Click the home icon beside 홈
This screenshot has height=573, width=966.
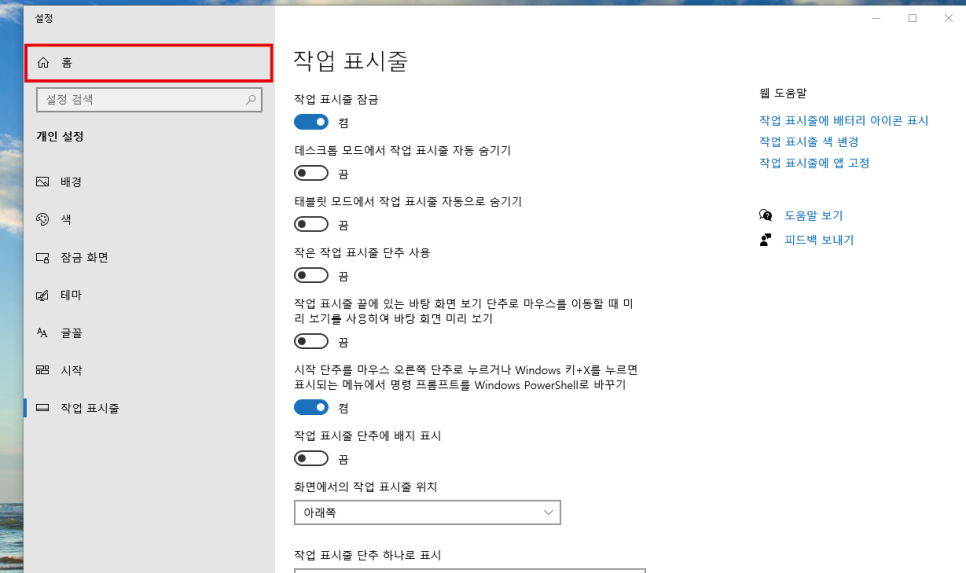click(x=43, y=62)
